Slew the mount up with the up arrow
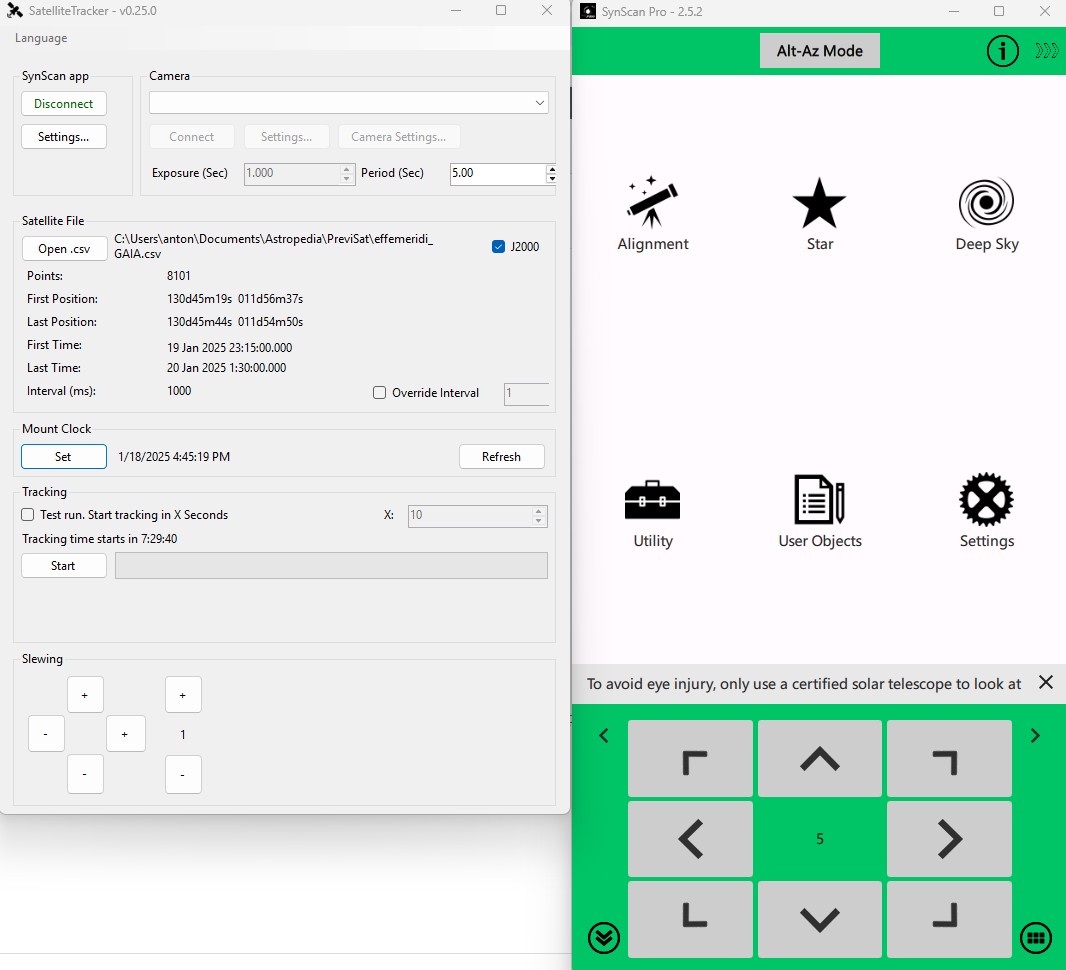 click(820, 759)
